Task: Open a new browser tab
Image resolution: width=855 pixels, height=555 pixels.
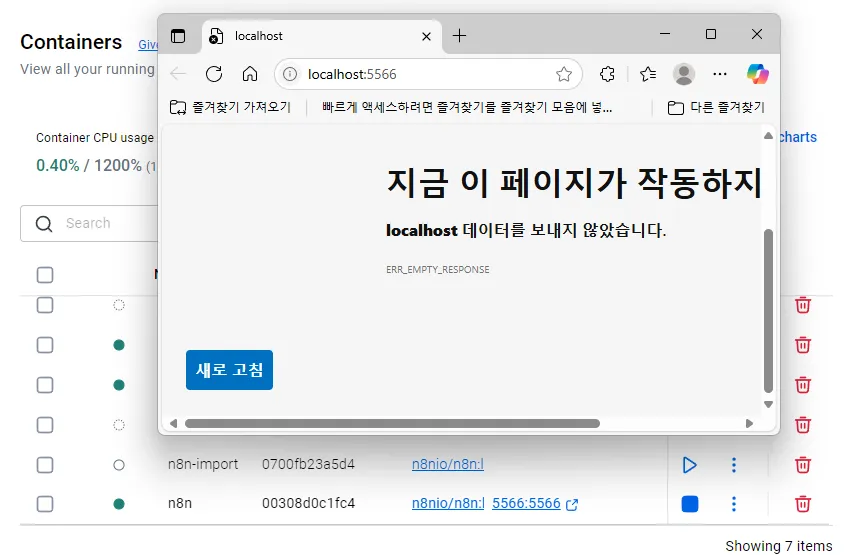Action: point(460,36)
